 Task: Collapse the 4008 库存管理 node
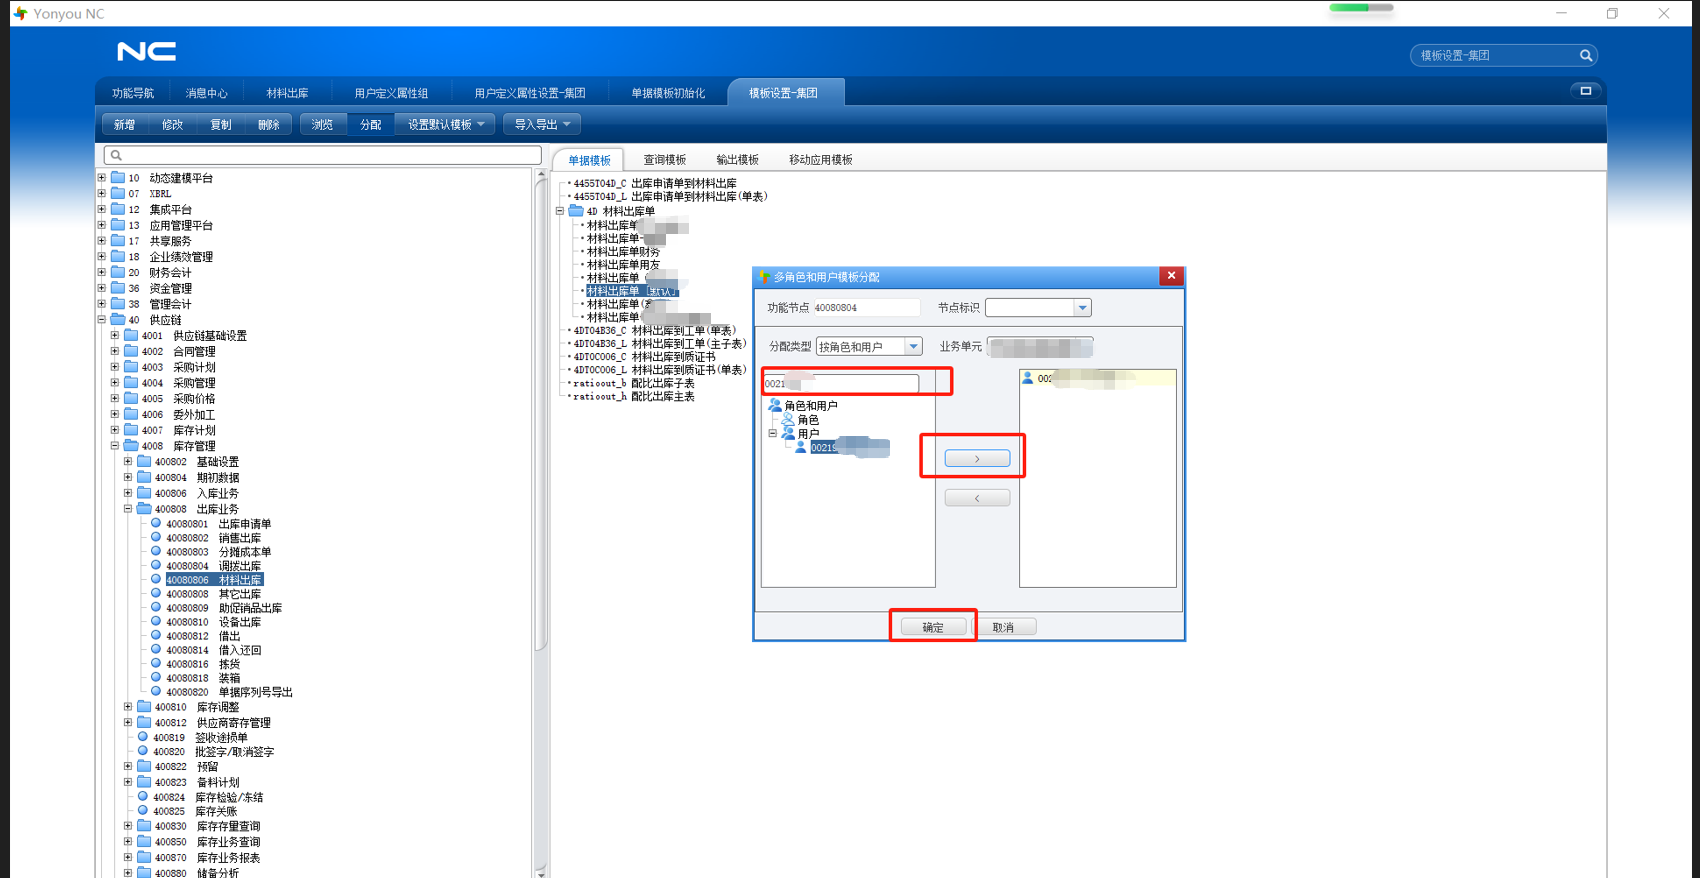click(115, 446)
